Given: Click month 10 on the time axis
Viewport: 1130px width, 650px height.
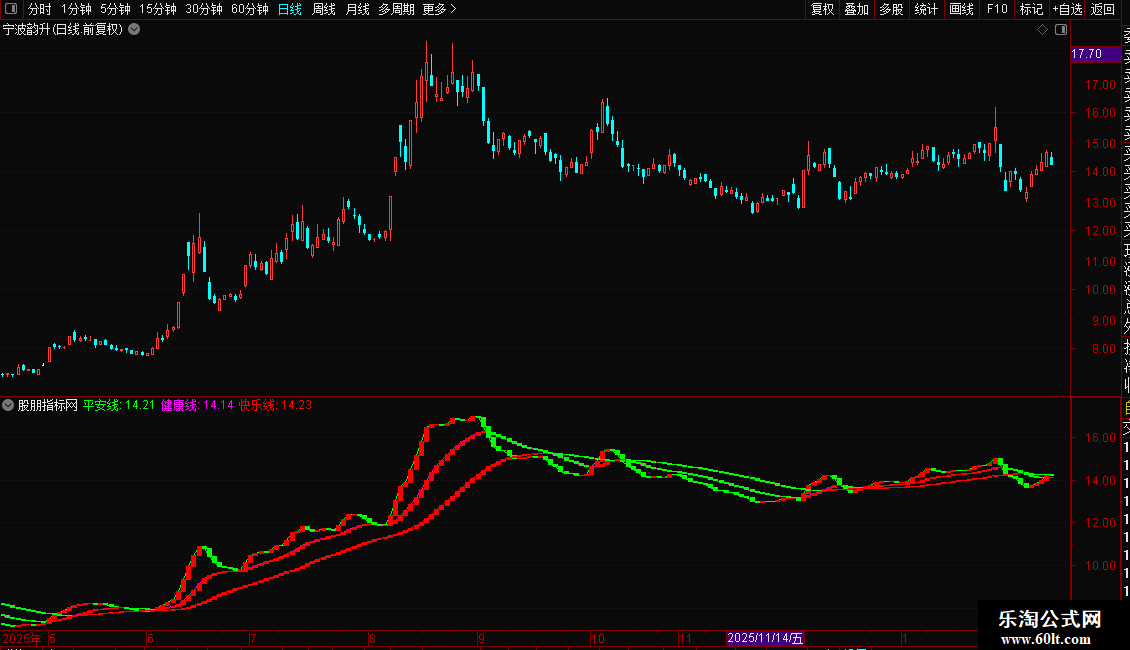Looking at the screenshot, I should (x=597, y=638).
